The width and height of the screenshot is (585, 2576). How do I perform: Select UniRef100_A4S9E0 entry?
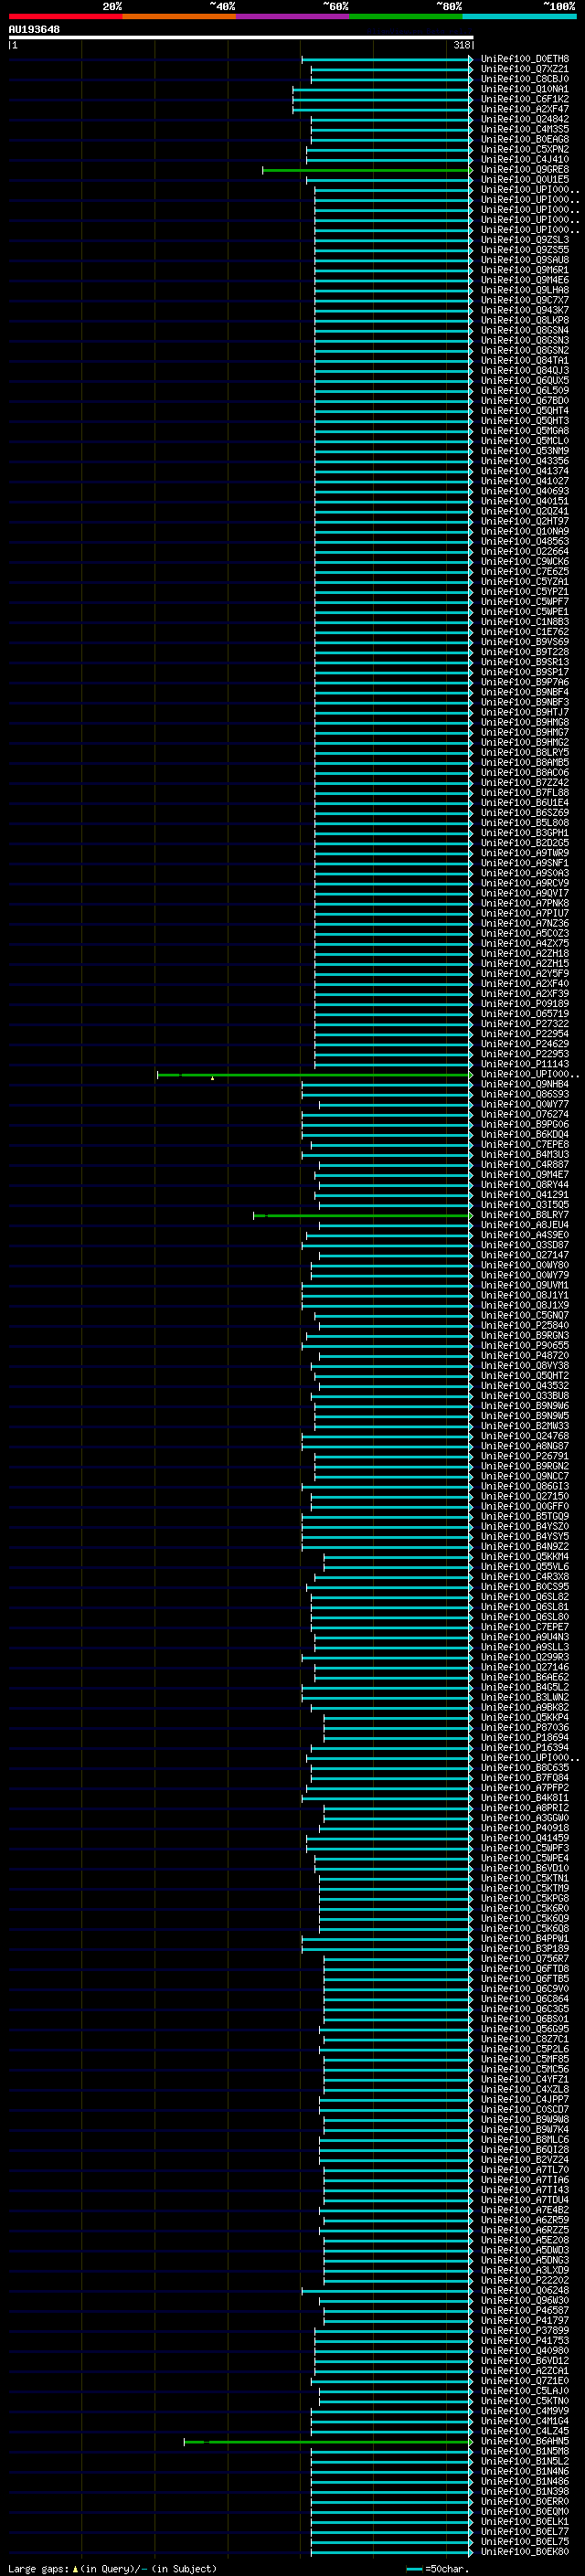[x=525, y=1235]
